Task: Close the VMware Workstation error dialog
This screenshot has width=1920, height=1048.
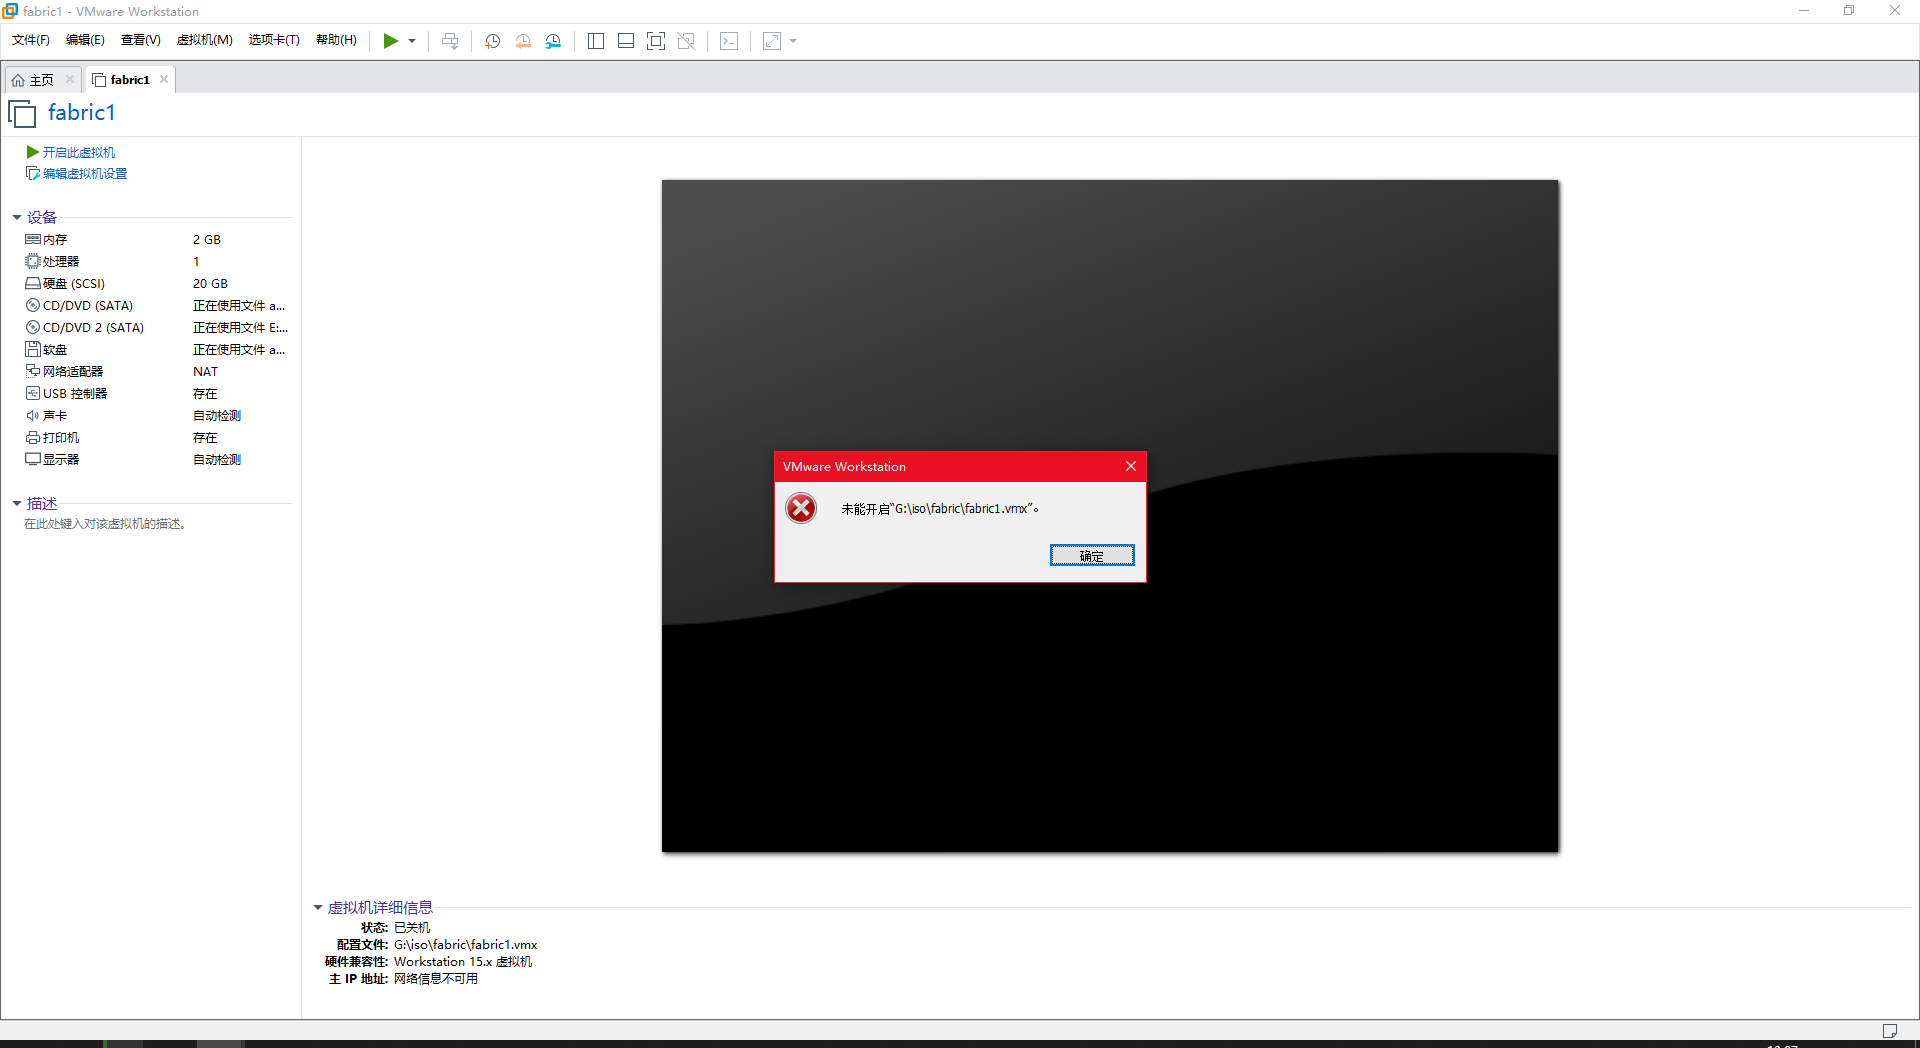Action: (x=1131, y=466)
